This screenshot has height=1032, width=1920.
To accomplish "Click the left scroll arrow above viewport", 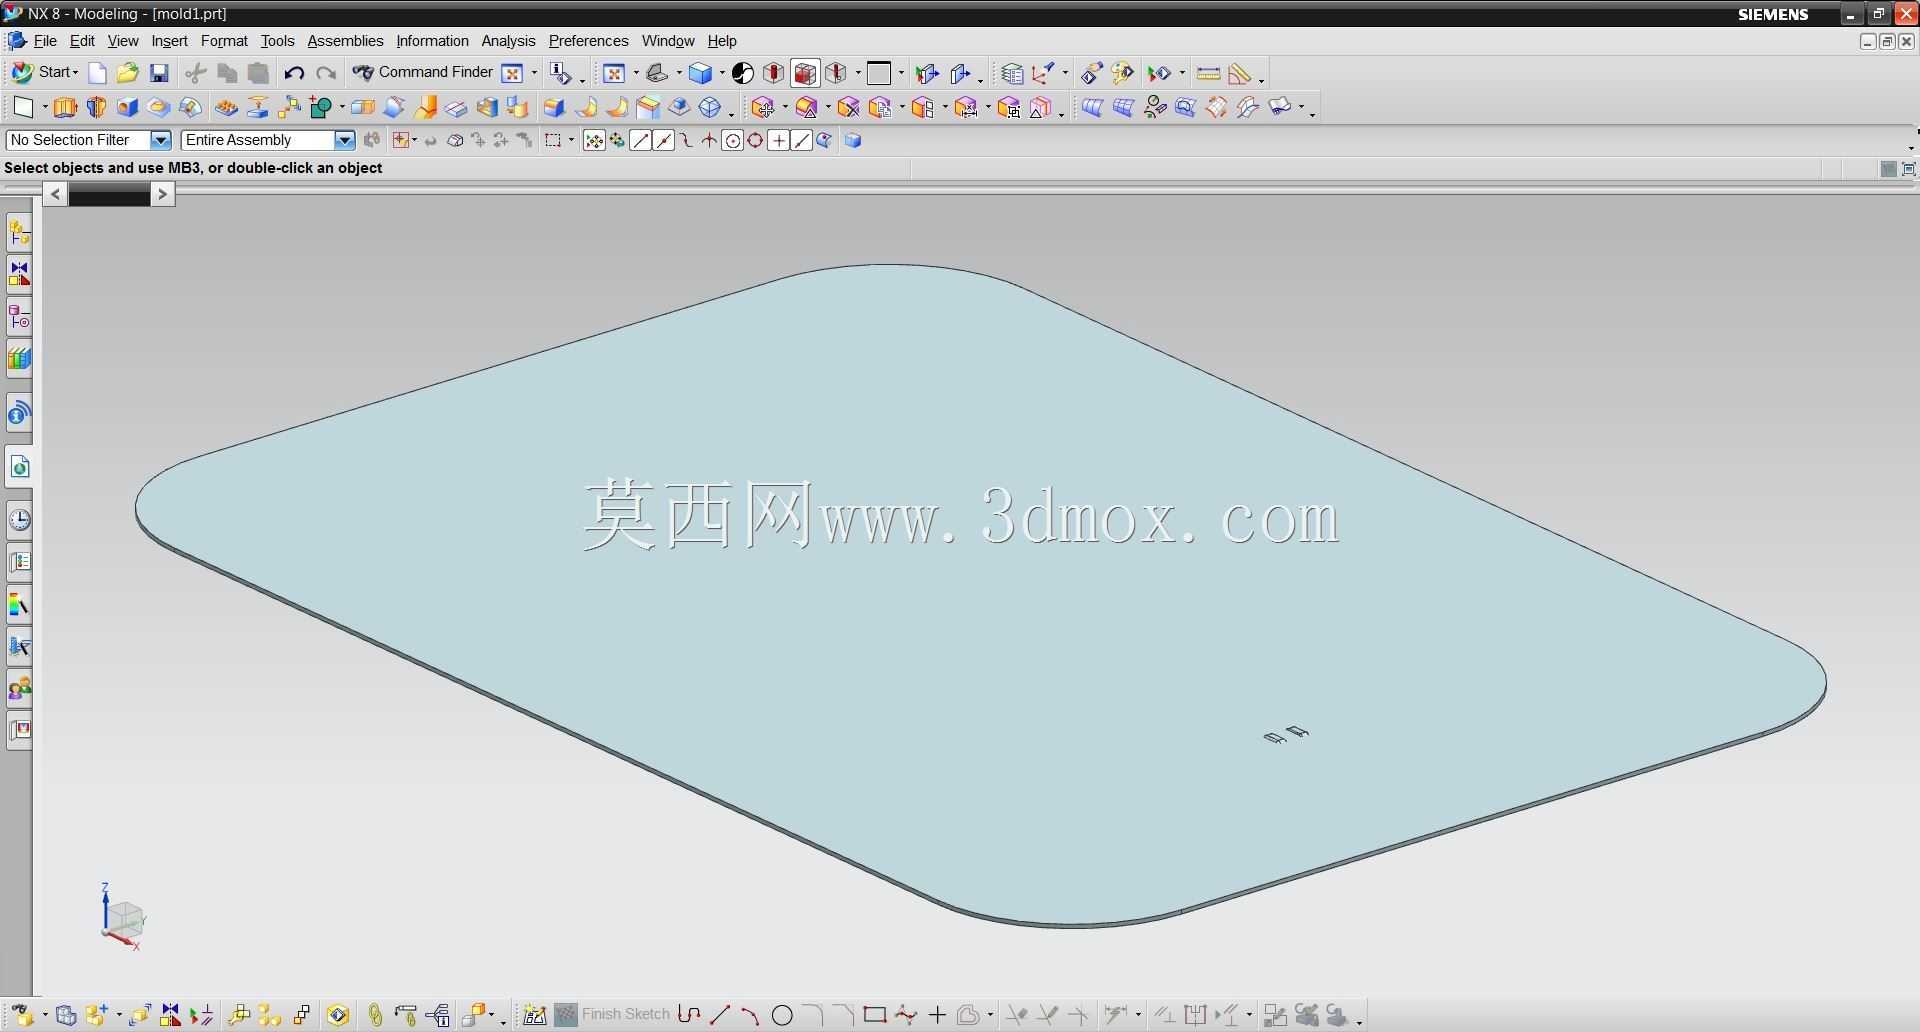I will (55, 194).
